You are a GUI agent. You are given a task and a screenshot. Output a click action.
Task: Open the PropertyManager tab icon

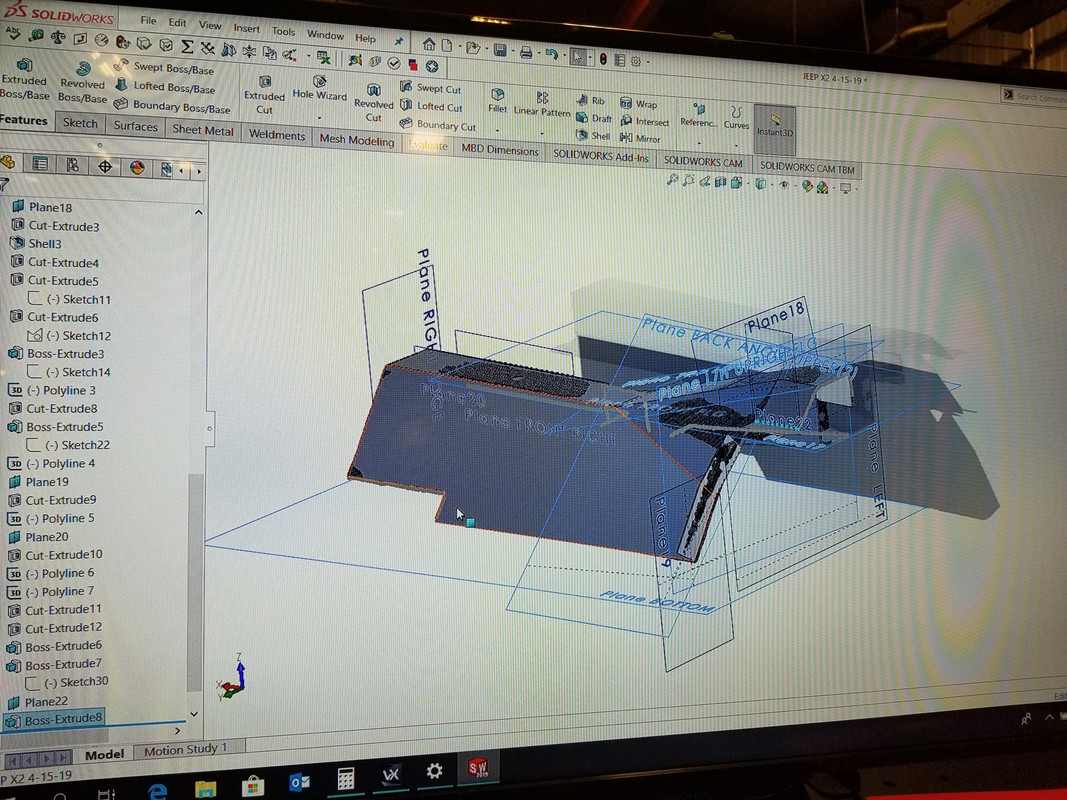(40, 163)
